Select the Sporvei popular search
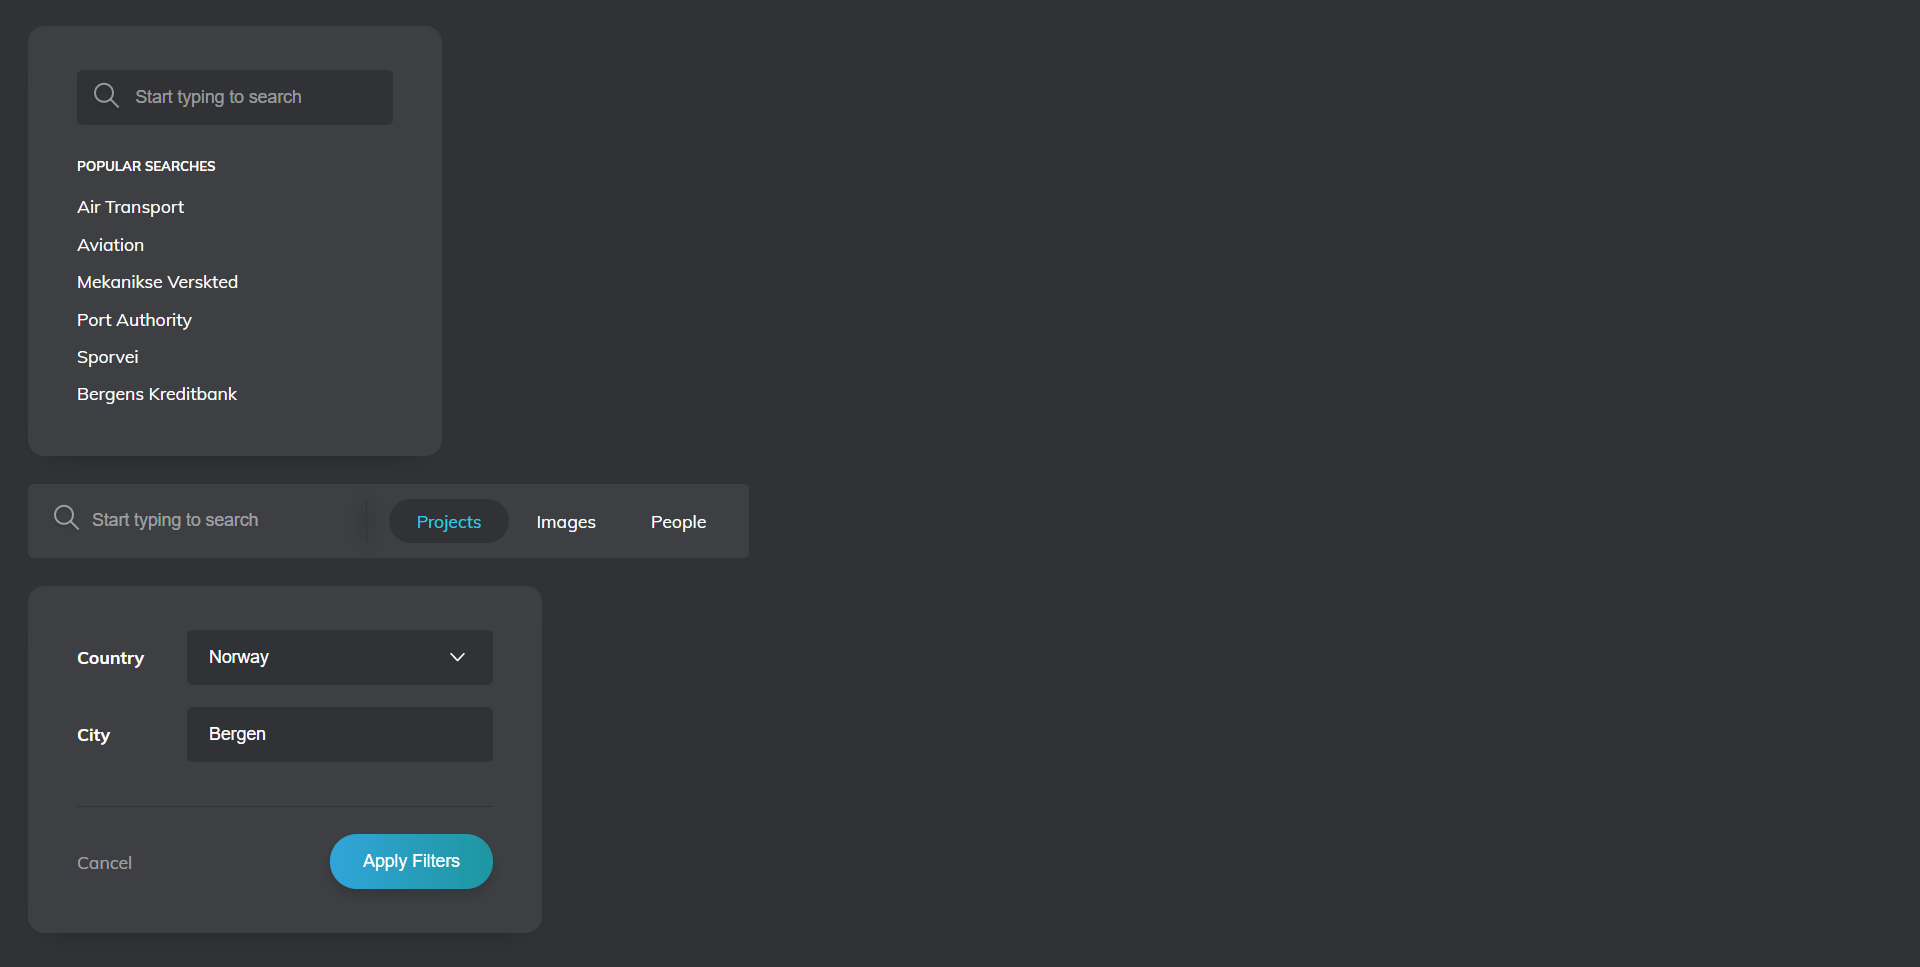 coord(108,357)
